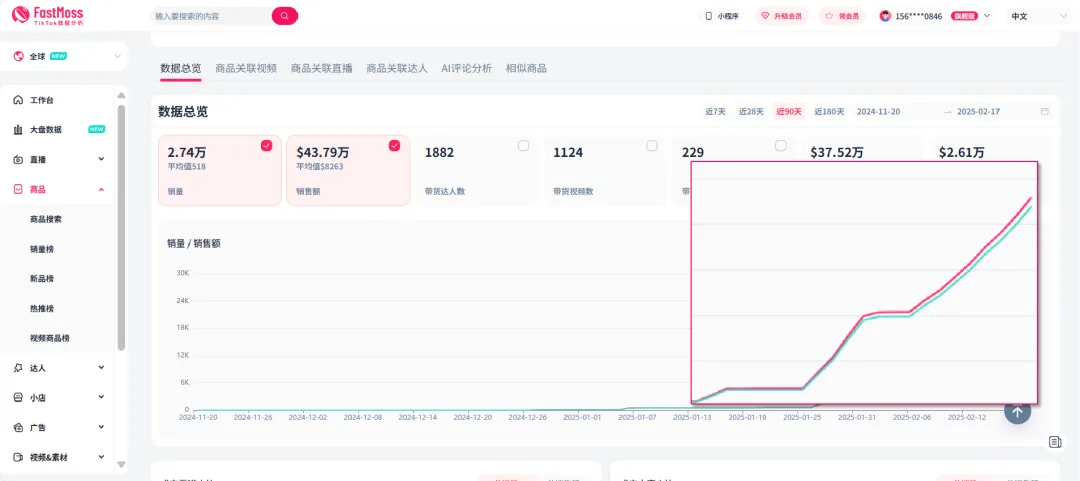The image size is (1080, 481).
Task: Click the $37.52万 metric card
Action: [858, 153]
